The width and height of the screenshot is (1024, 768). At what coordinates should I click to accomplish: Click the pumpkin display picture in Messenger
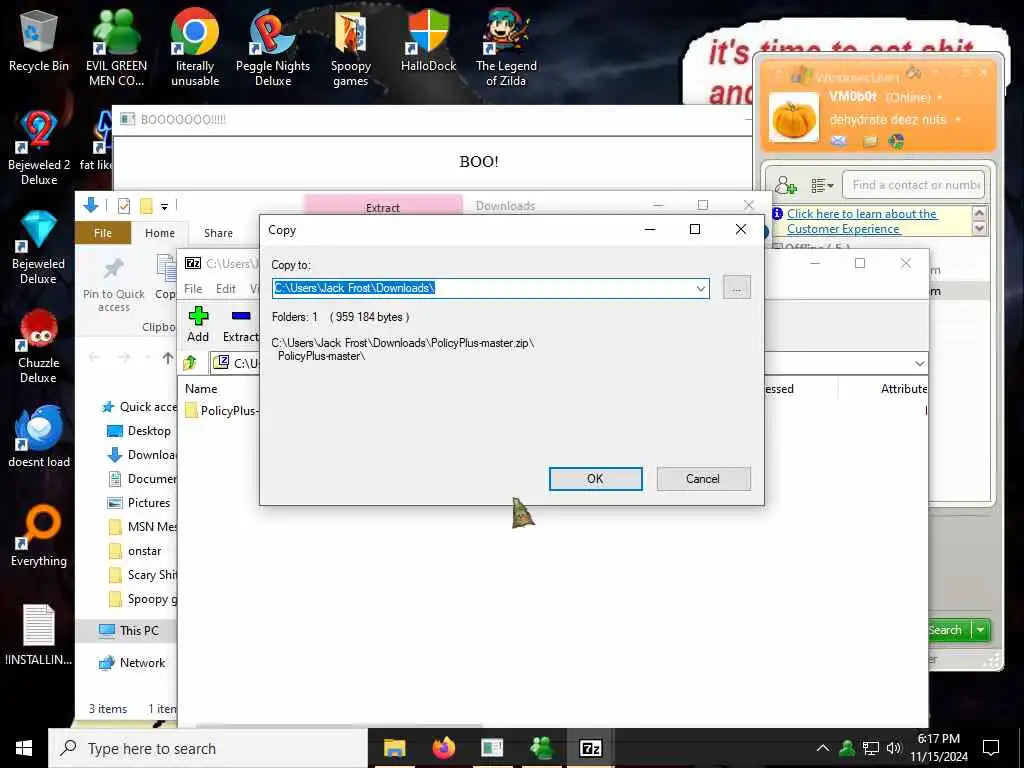coord(793,118)
